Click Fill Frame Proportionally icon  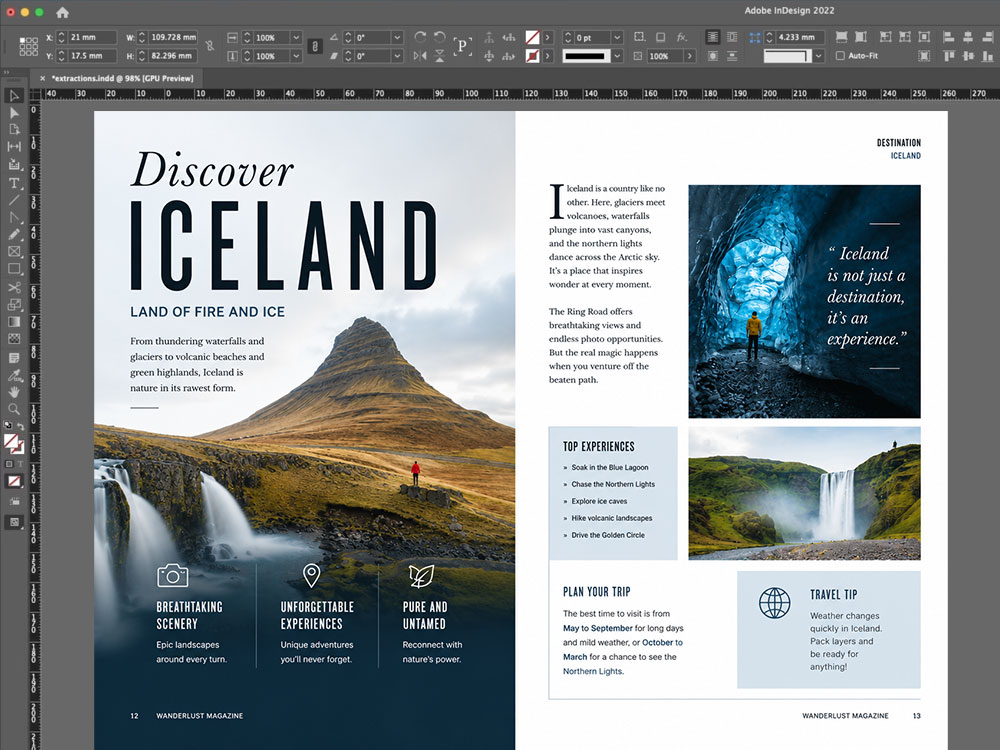pos(841,37)
